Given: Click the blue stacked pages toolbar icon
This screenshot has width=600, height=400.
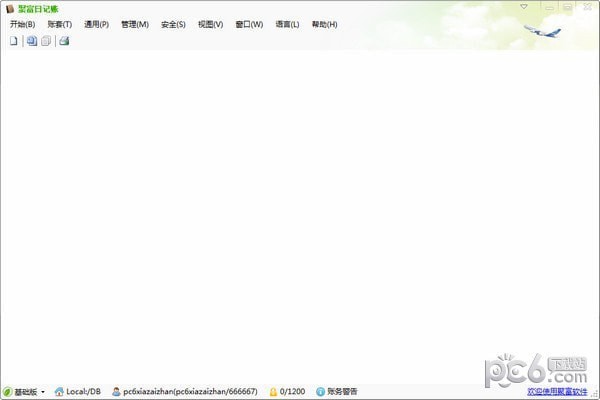Looking at the screenshot, I should (32, 41).
